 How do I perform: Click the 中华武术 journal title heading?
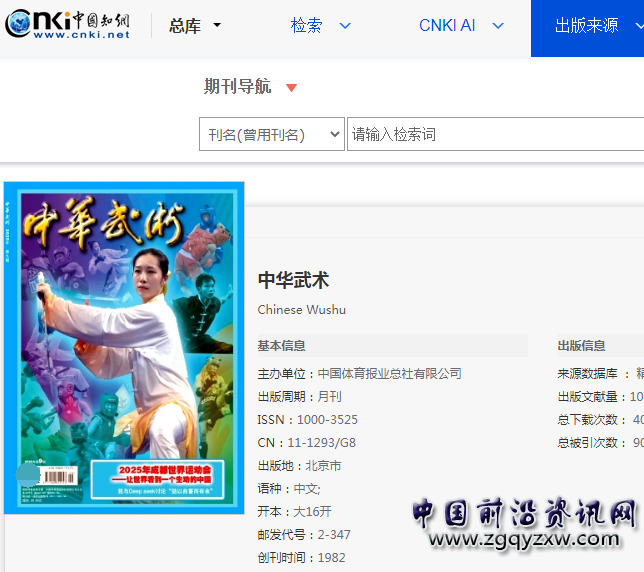click(x=293, y=280)
